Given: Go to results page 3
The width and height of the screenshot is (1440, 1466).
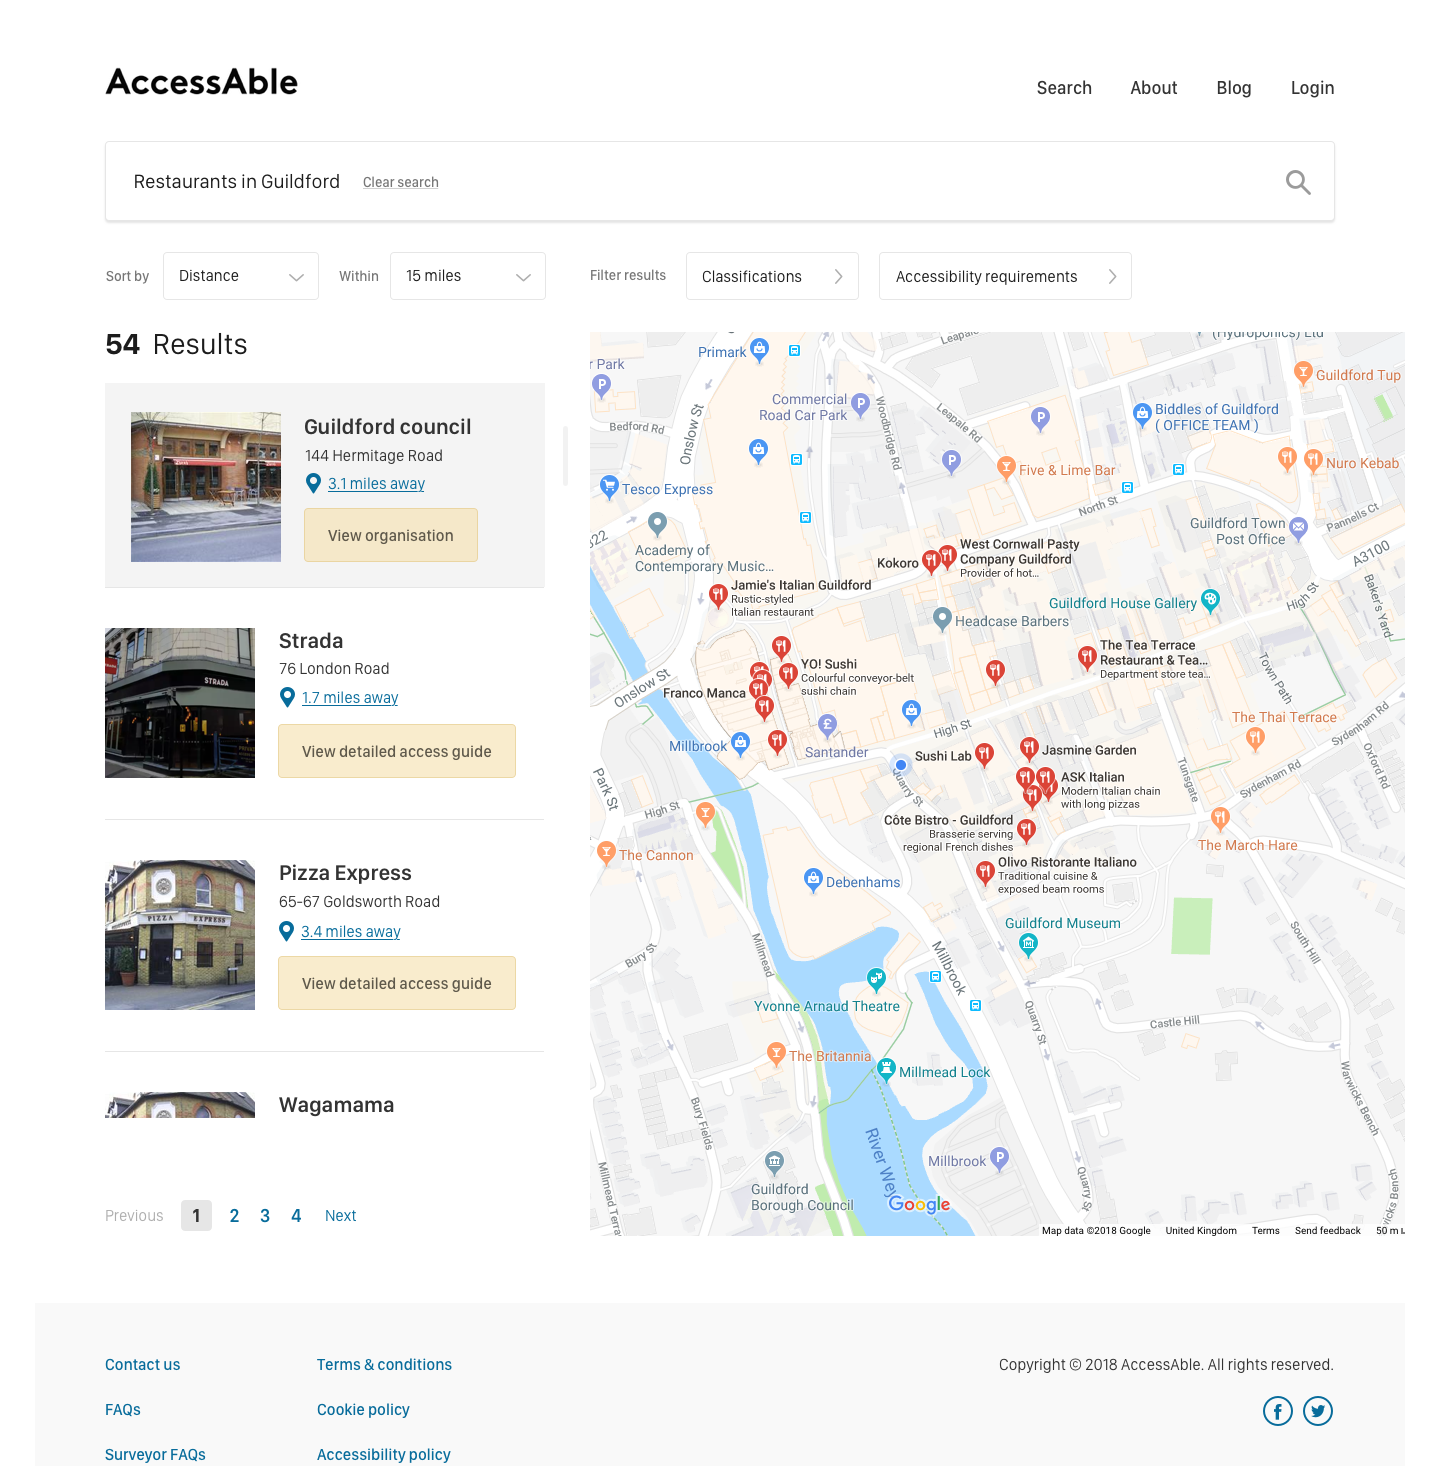Looking at the screenshot, I should [x=265, y=1216].
